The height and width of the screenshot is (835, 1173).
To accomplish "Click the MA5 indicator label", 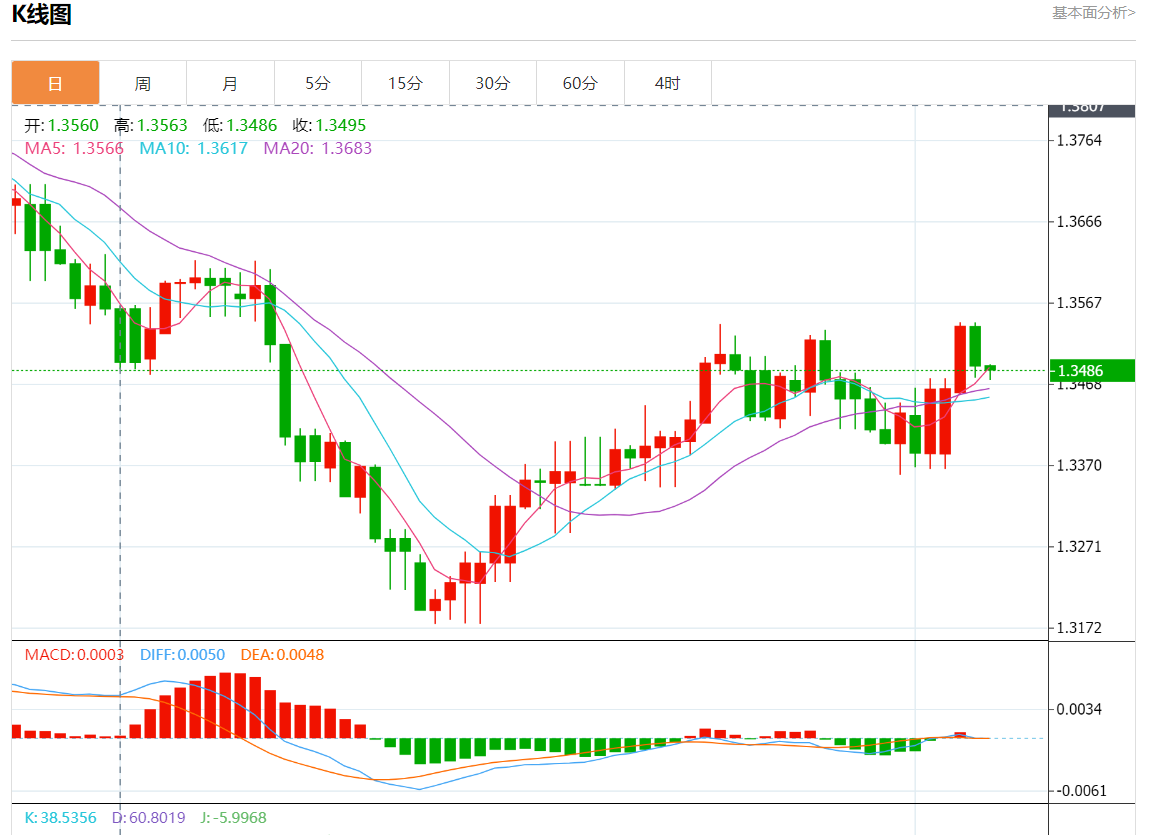I will pyautogui.click(x=74, y=148).
